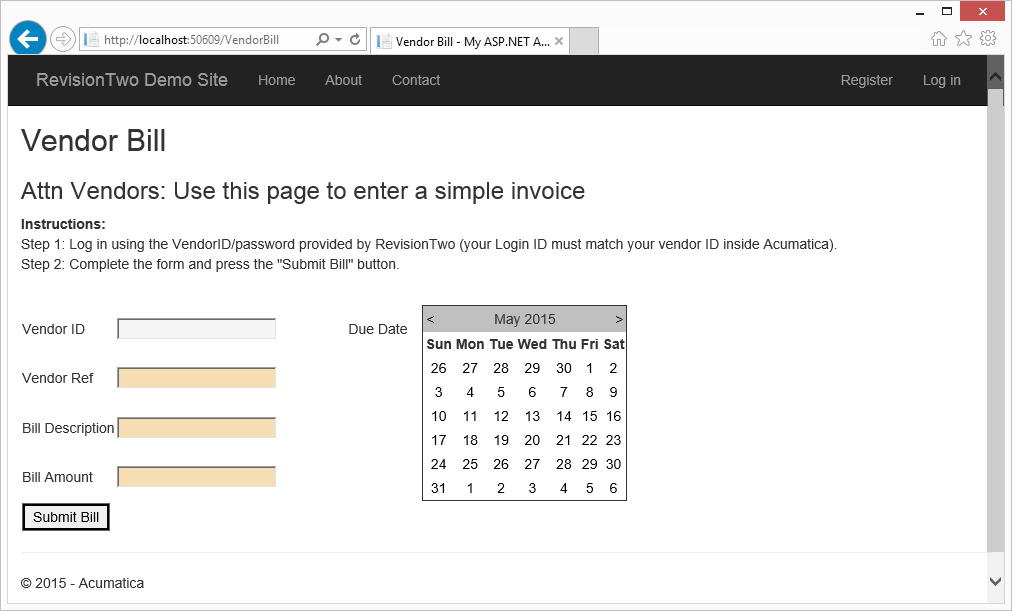This screenshot has height=611, width=1012.
Task: Select May 16 in the calendar
Action: click(613, 416)
